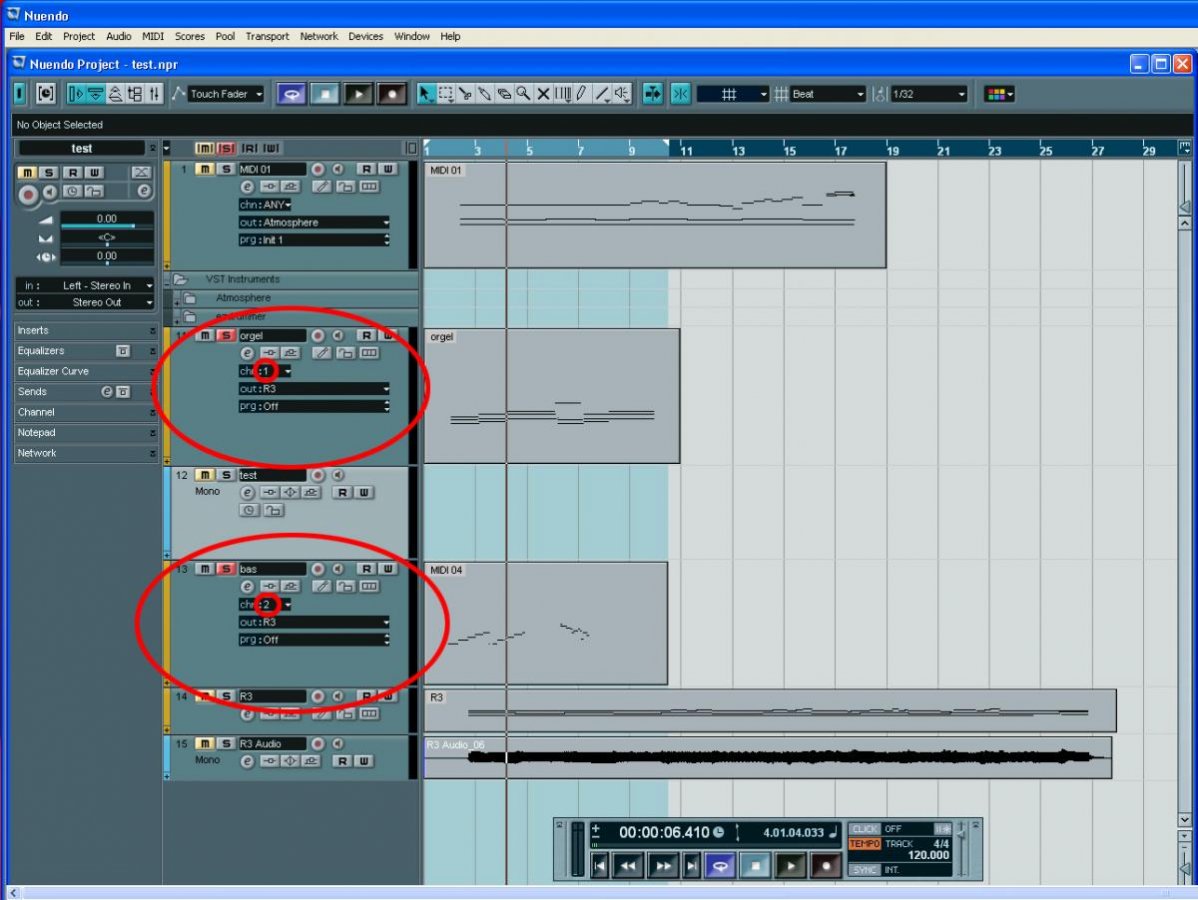1198x900 pixels.
Task: Open the Network inspector section
Action: click(86, 453)
